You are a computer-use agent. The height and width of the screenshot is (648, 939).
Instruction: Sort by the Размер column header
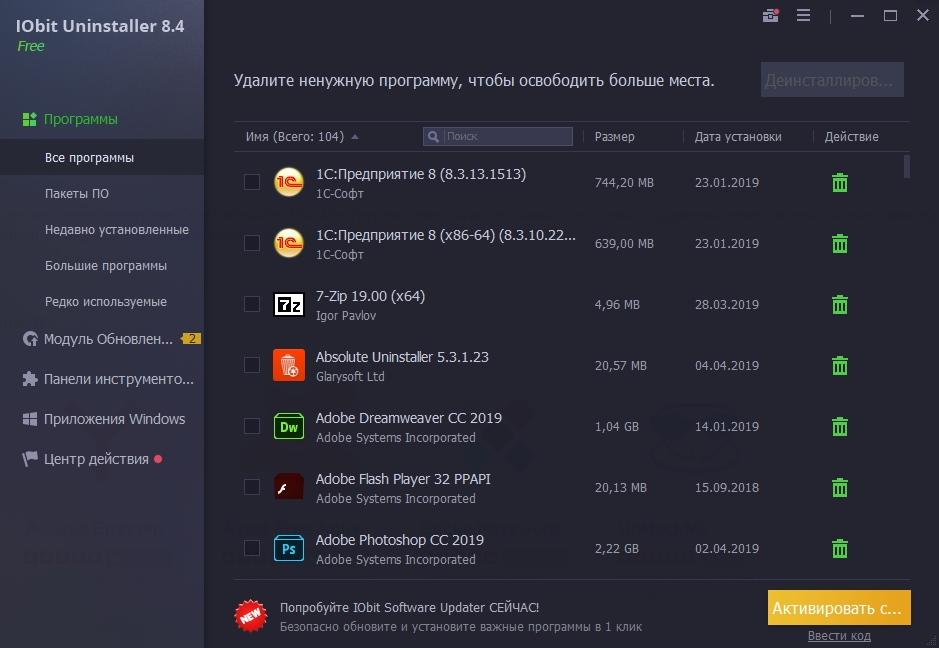coord(614,137)
